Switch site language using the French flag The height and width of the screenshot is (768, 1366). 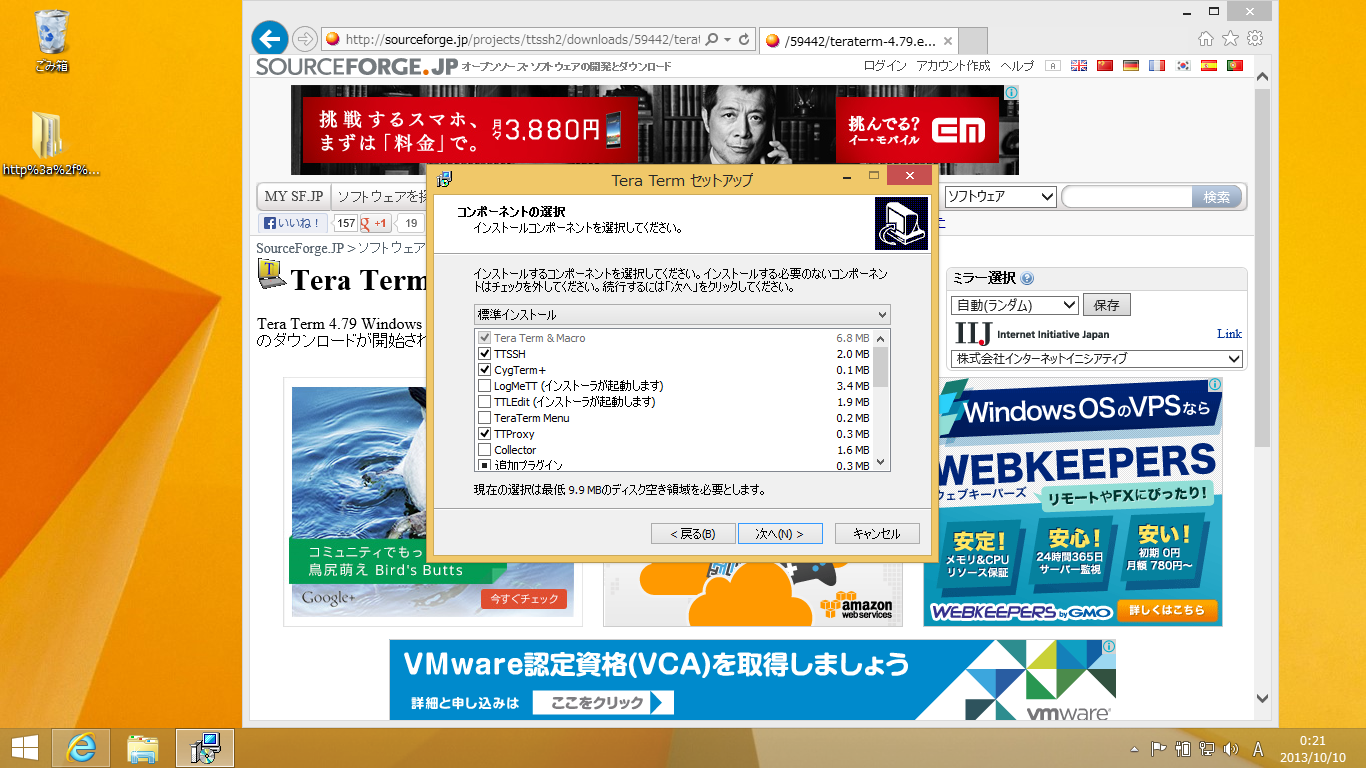point(1157,66)
